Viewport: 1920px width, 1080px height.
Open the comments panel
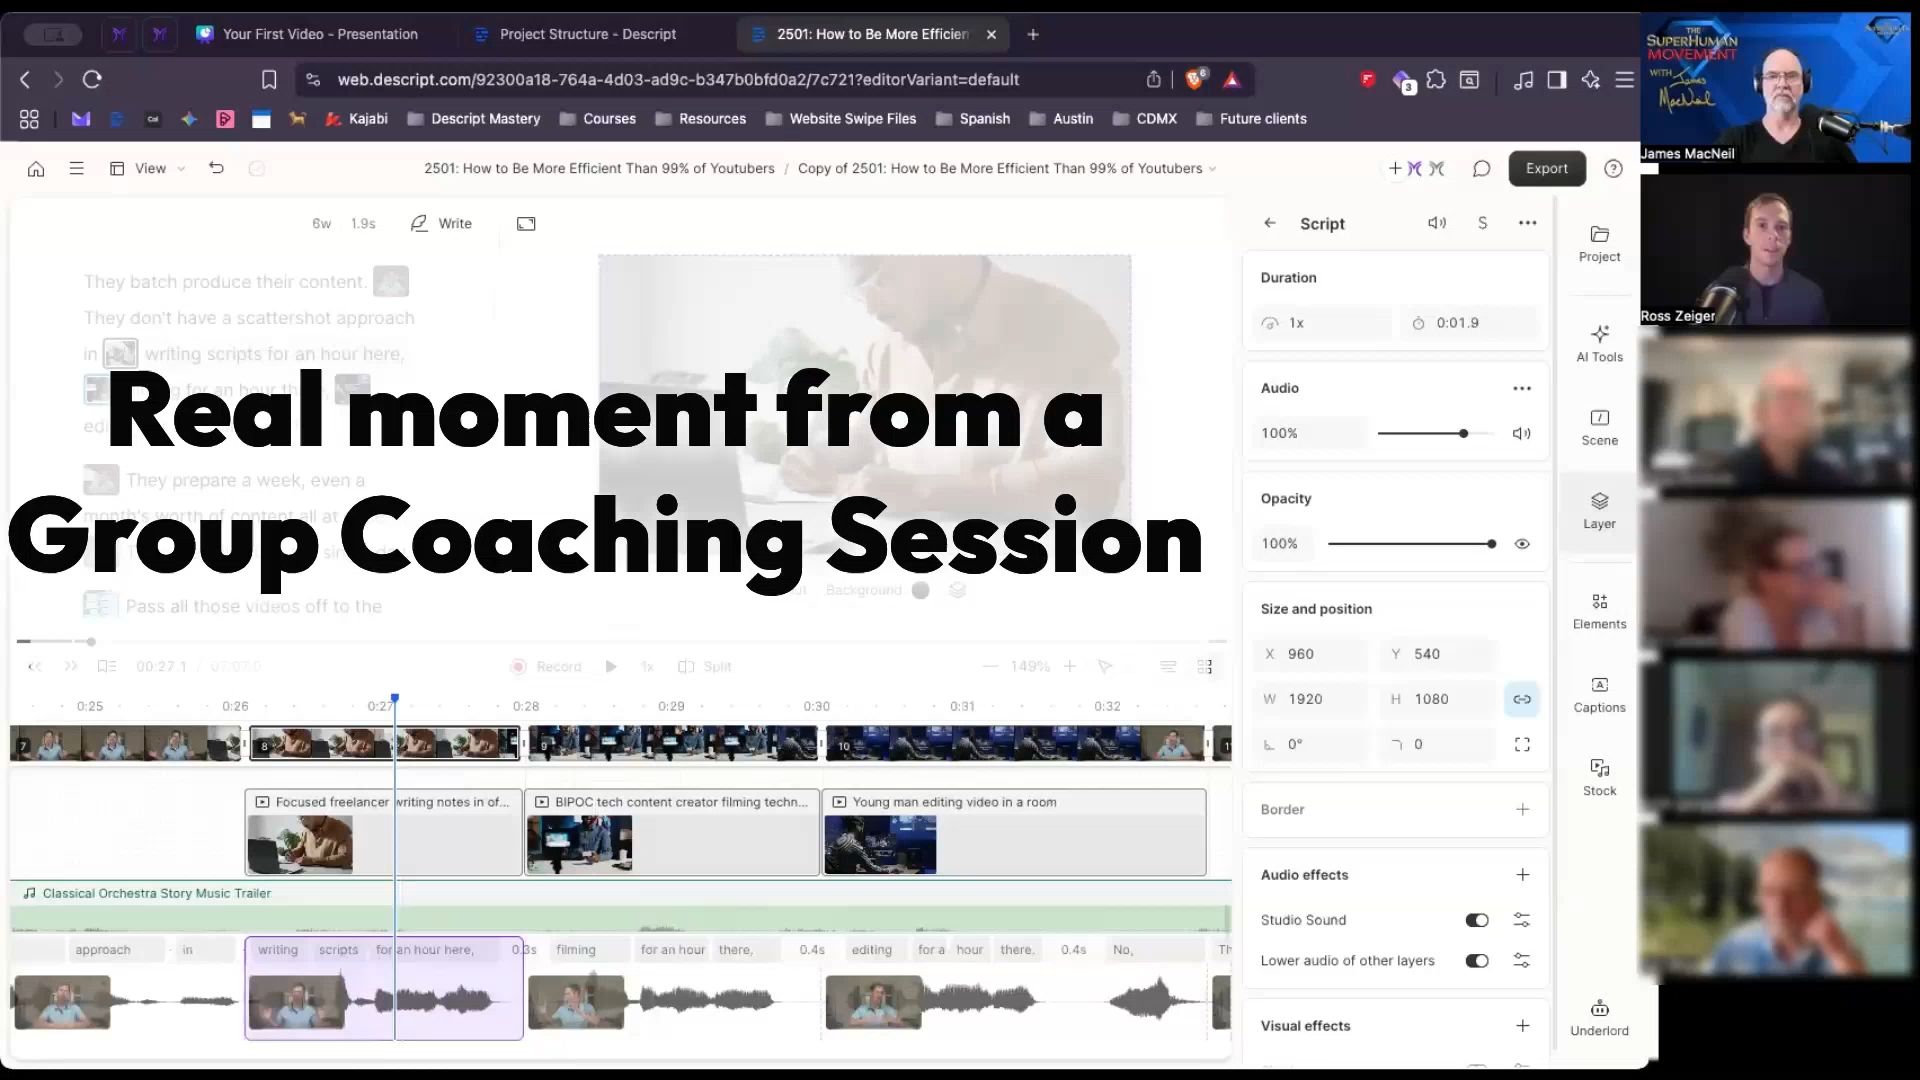click(1481, 169)
